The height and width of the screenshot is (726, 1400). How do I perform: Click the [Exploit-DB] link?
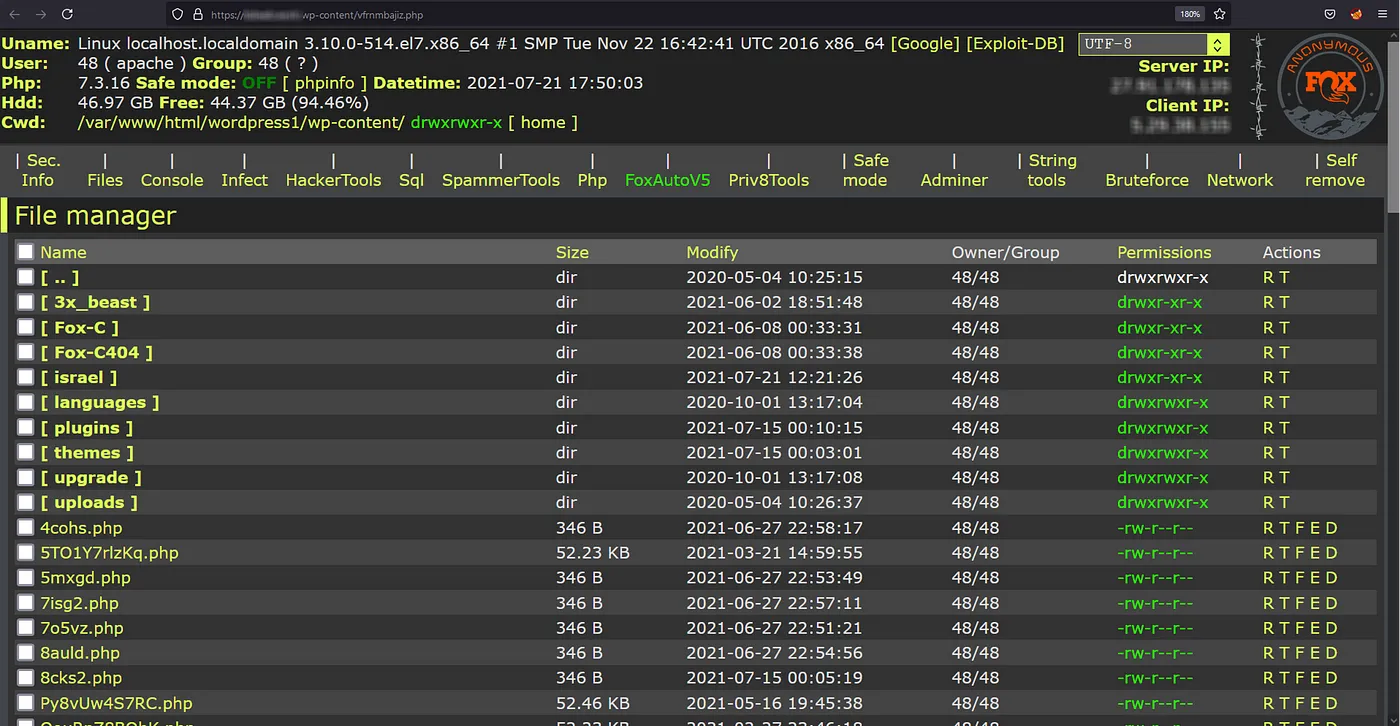(x=1015, y=43)
